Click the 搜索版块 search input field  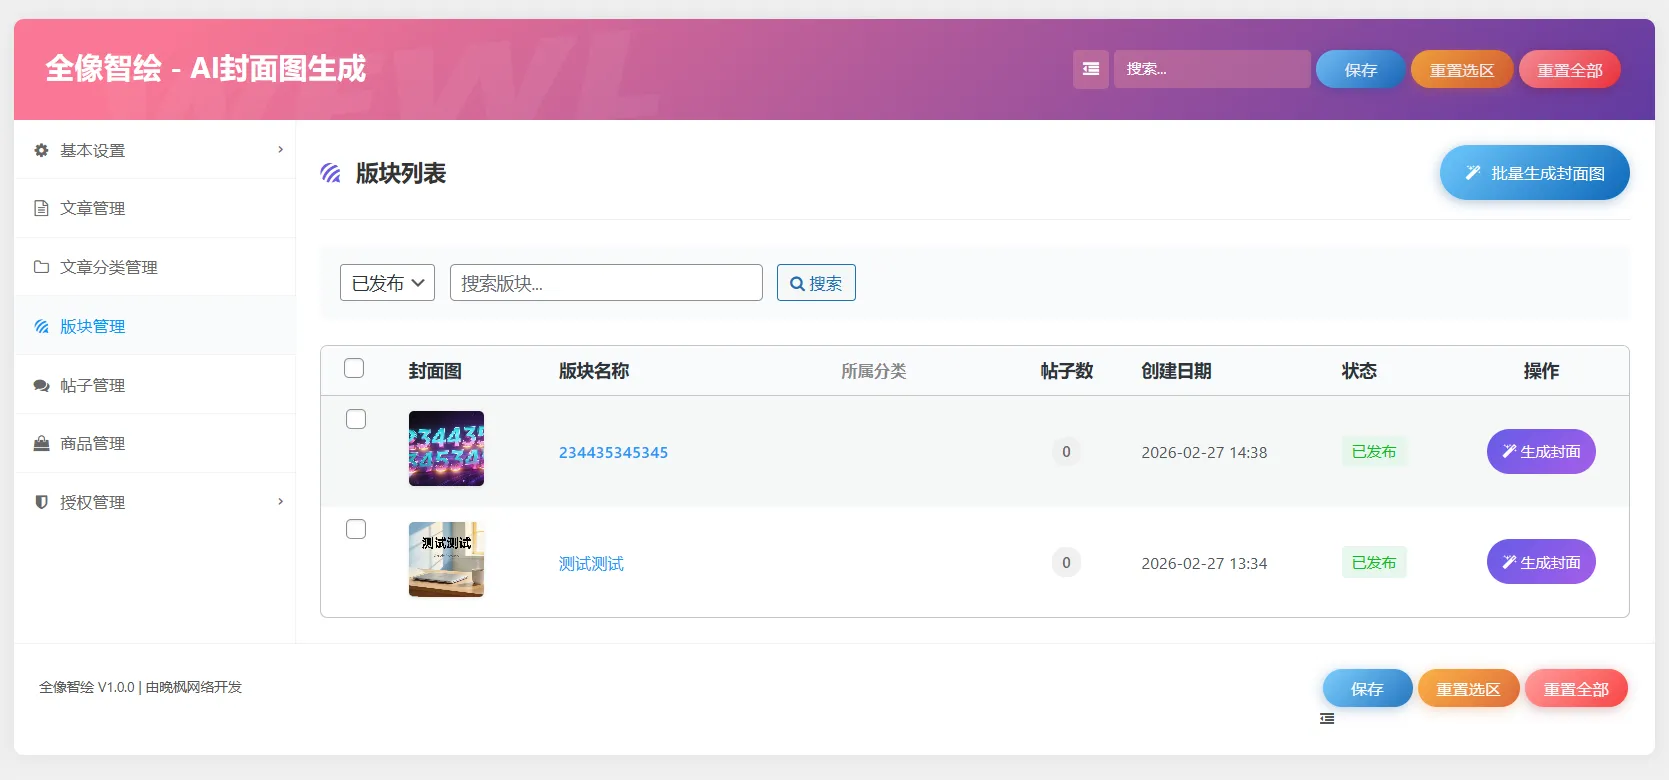606,283
